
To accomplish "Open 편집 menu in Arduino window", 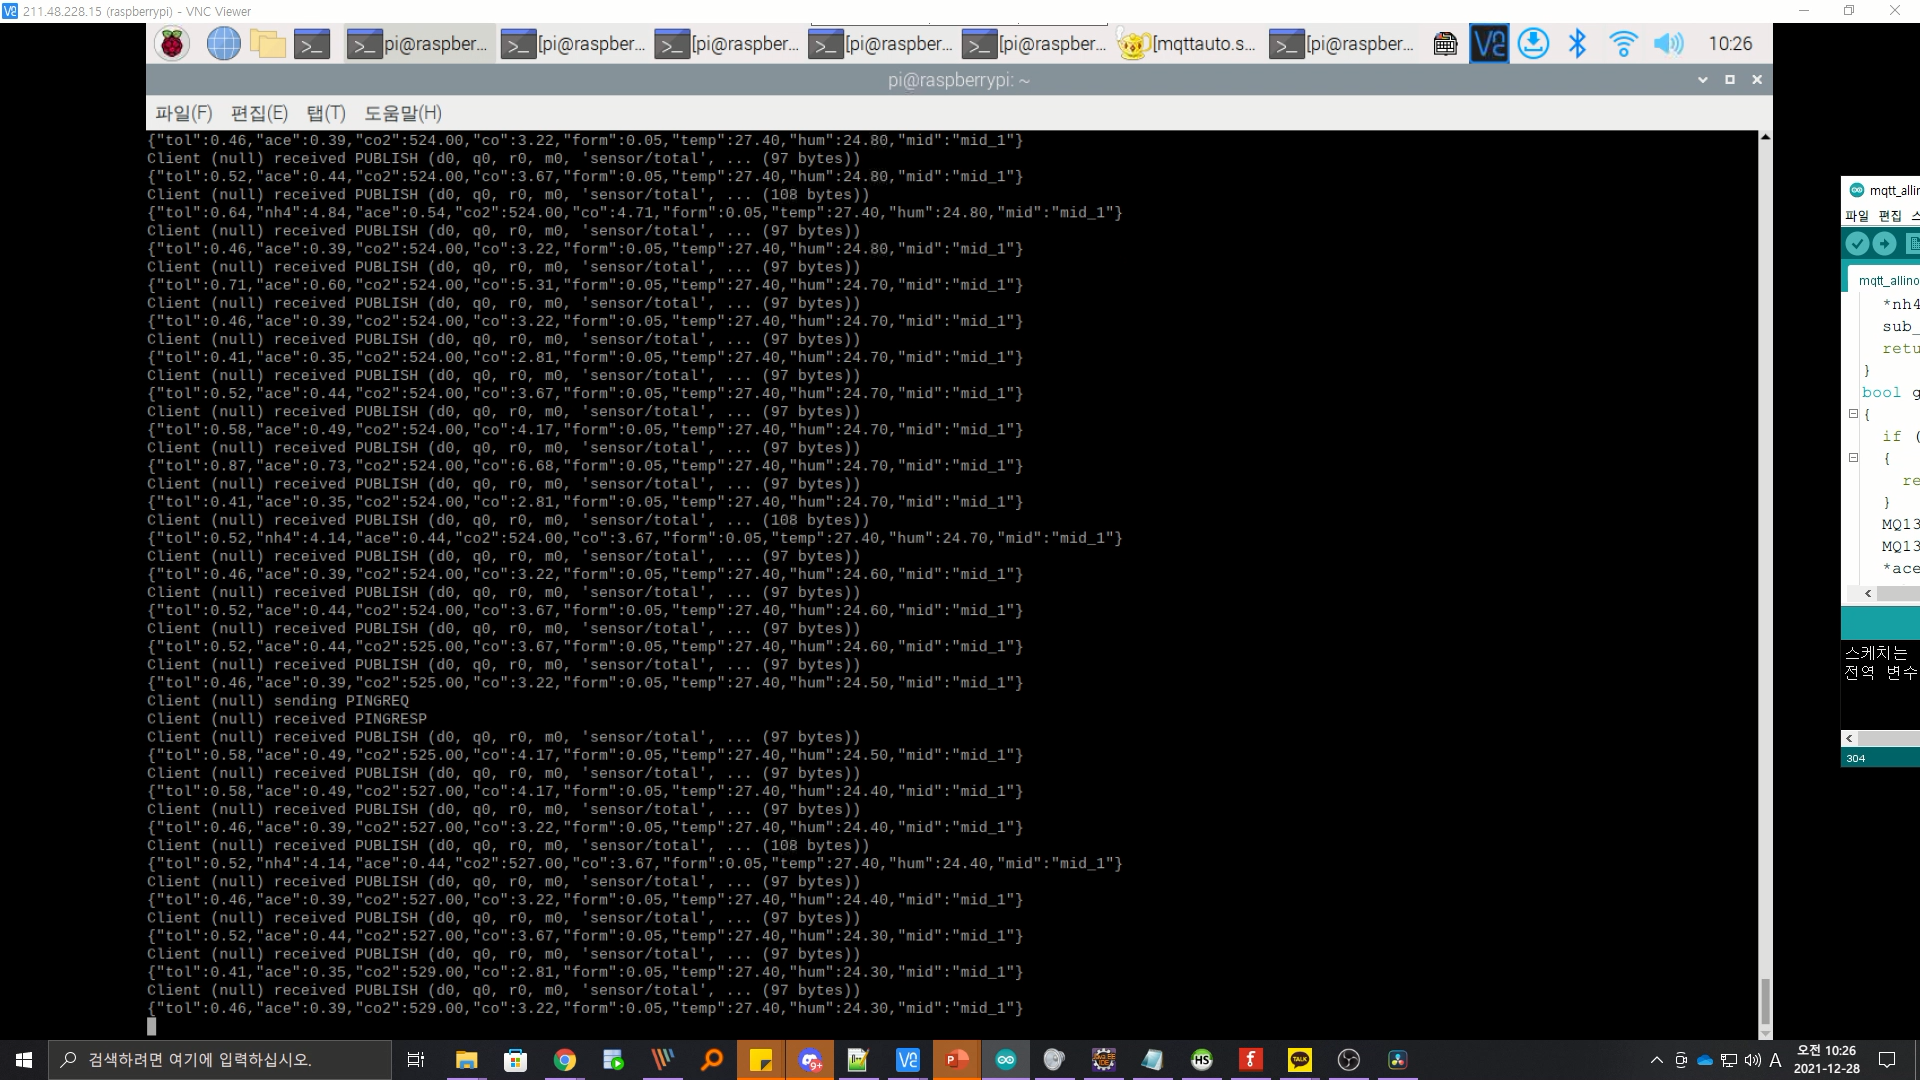I will point(1890,216).
